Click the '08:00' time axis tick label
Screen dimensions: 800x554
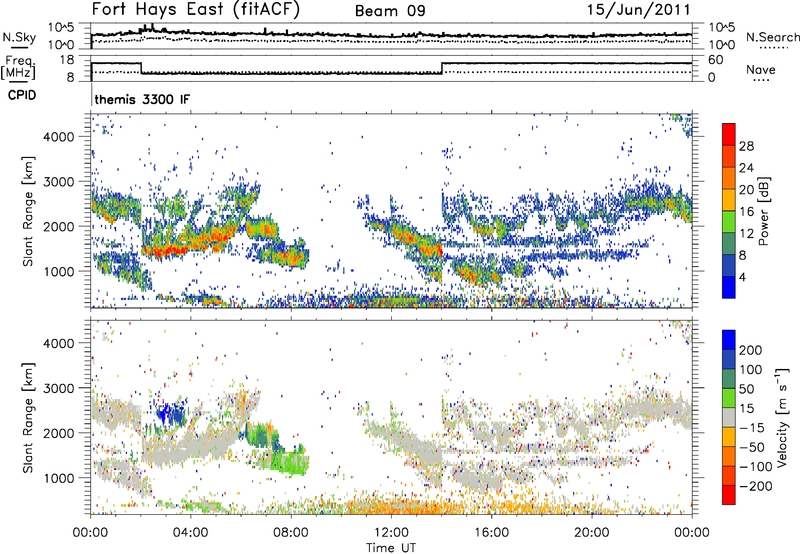(291, 533)
